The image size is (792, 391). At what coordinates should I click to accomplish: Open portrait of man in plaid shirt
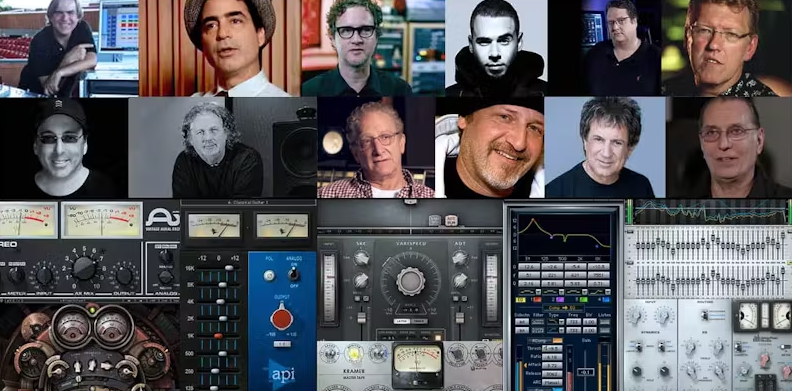(376, 148)
